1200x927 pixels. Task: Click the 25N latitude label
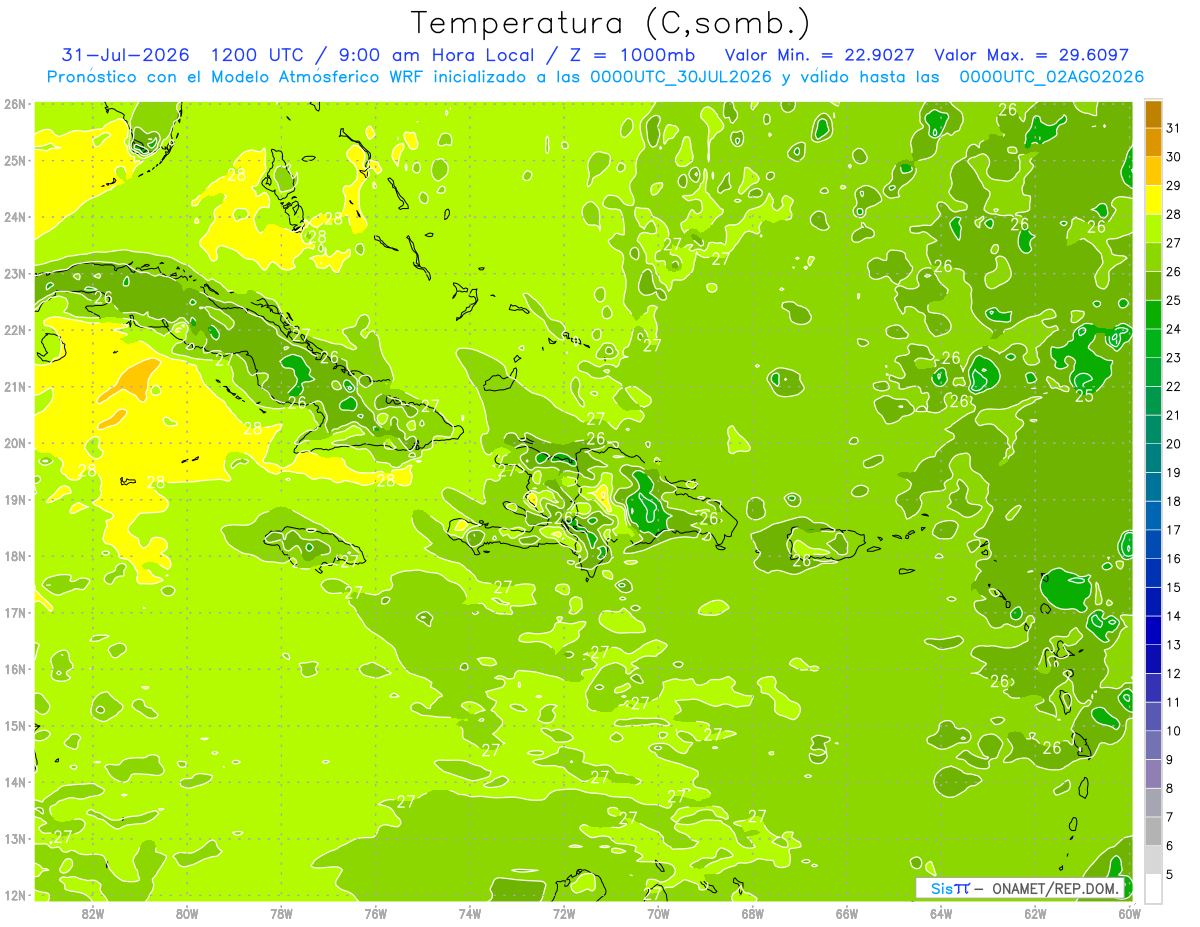[15, 160]
